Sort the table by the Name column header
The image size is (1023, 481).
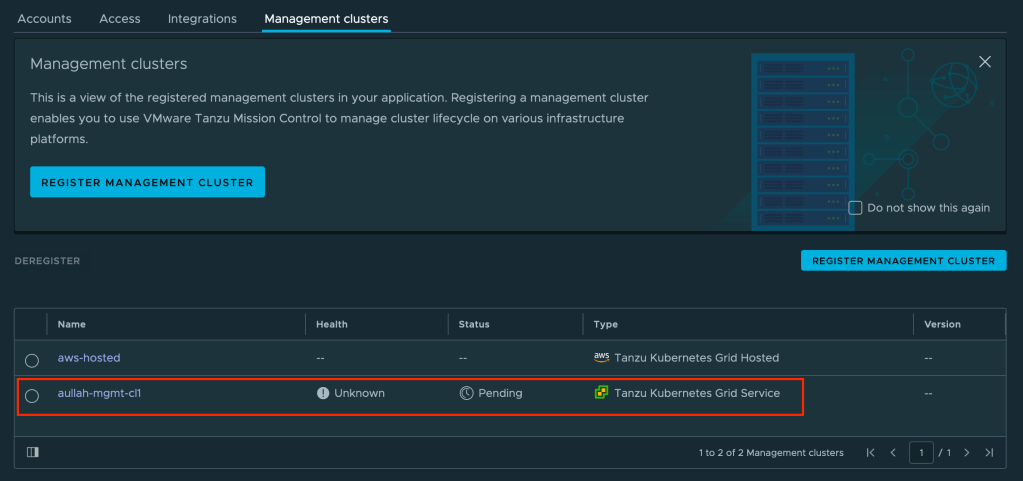coord(71,324)
